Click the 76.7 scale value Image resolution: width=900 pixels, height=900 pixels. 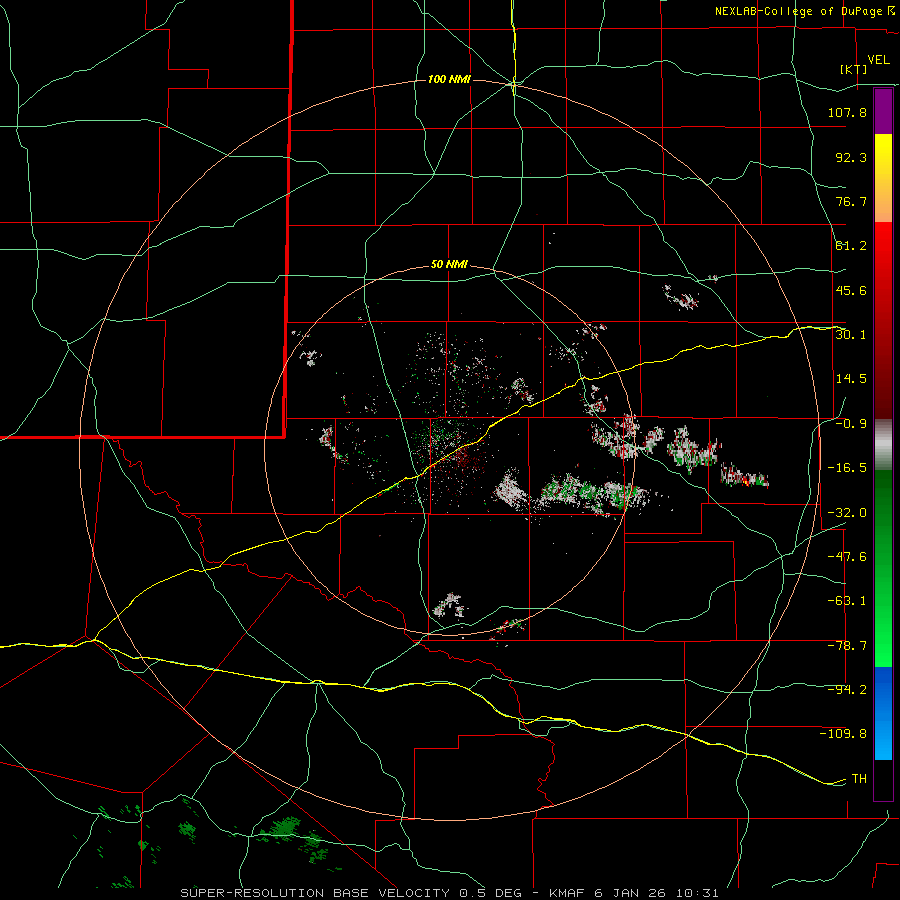[x=851, y=201]
